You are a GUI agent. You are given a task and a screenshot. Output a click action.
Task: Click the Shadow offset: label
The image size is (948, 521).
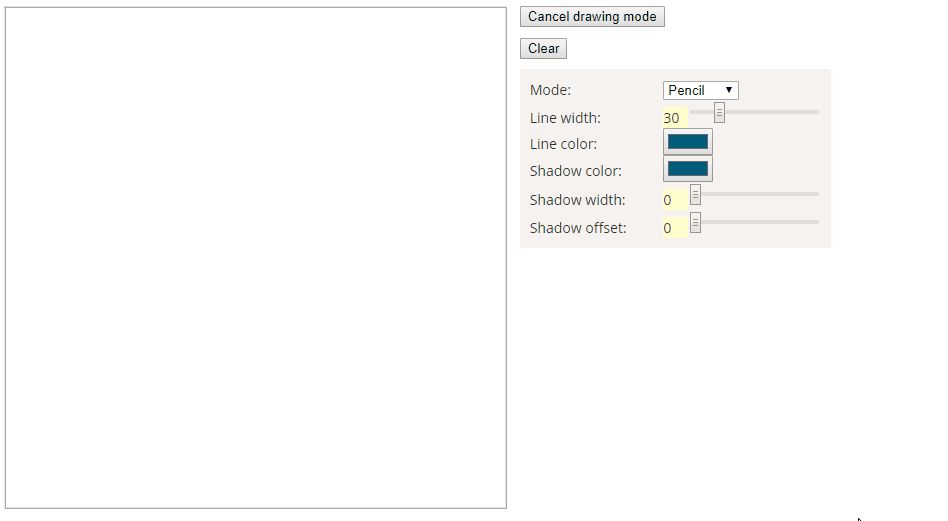point(578,228)
